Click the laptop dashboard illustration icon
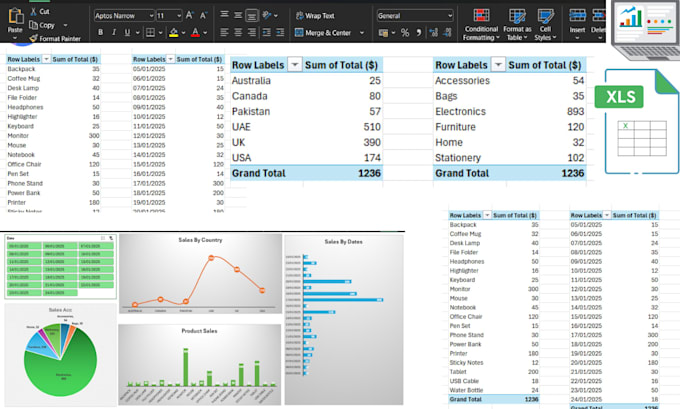Viewport: 680px width, 409px height. [646, 29]
